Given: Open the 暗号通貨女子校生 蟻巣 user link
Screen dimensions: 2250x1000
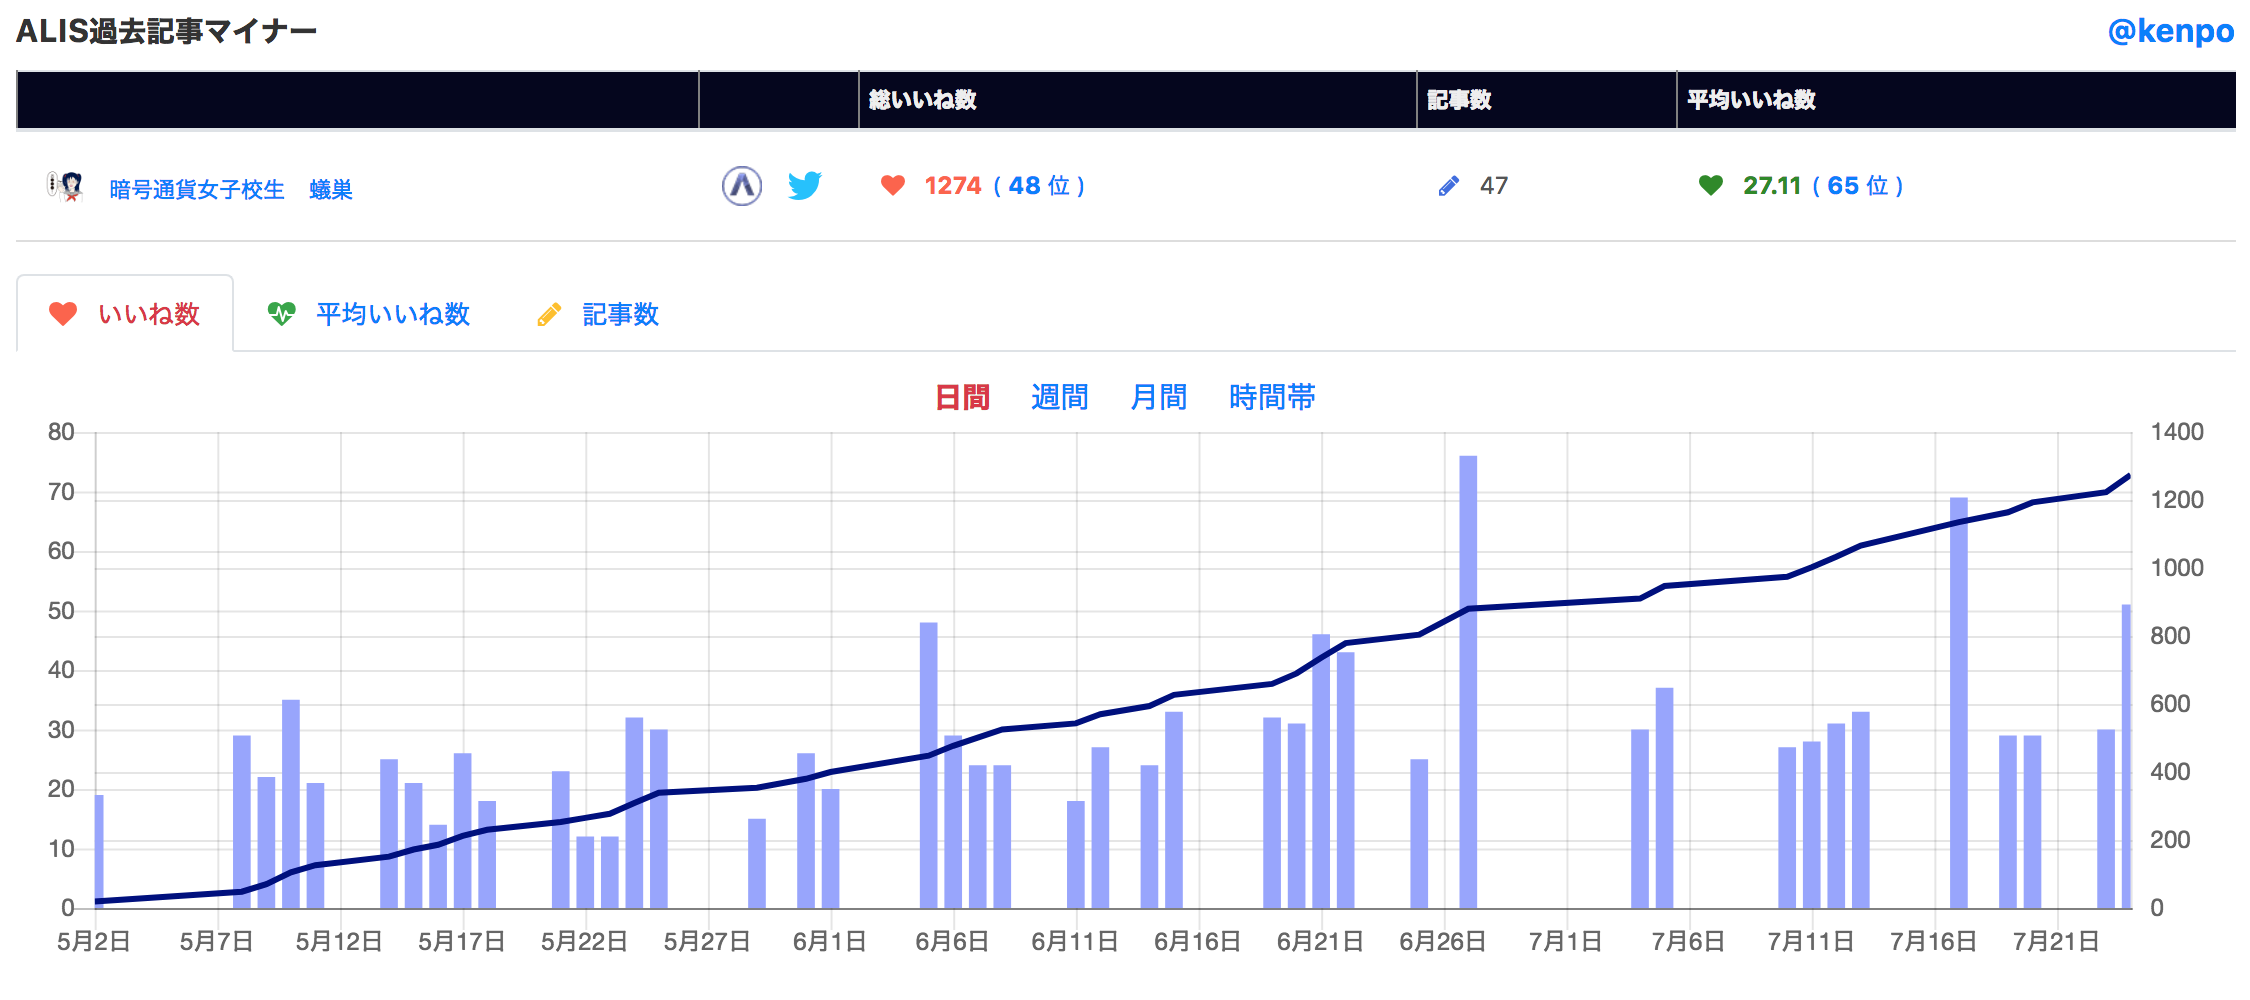Looking at the screenshot, I should pos(230,189).
